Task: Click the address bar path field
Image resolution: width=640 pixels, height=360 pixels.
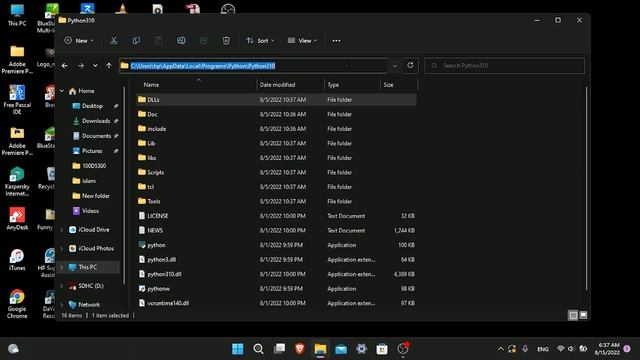Action: (253, 66)
